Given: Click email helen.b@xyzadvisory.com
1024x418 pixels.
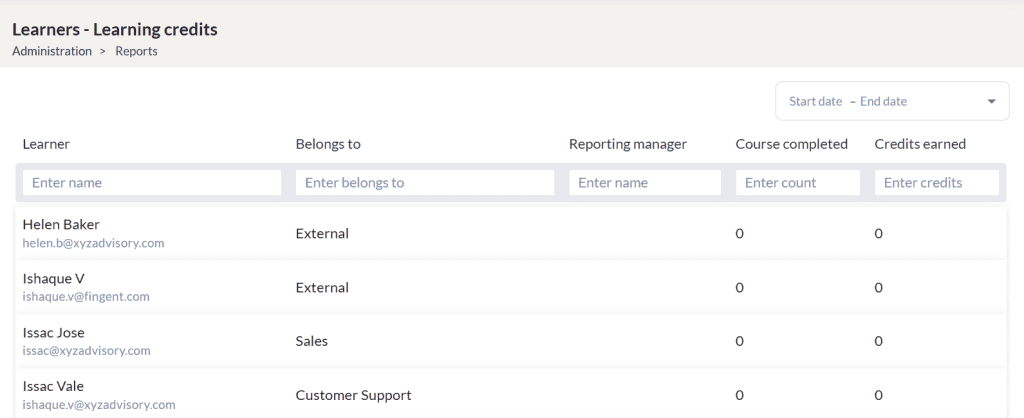Looking at the screenshot, I should (x=93, y=243).
